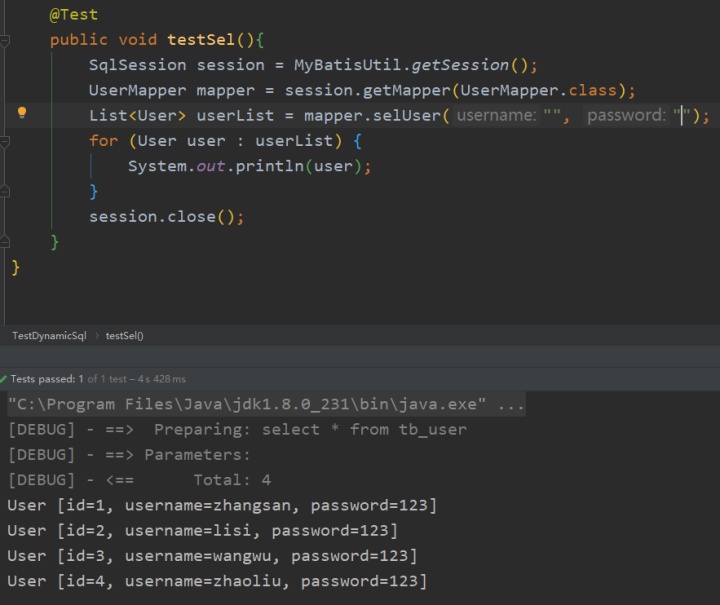720x605 pixels.
Task: Click the Preparing select debug line
Action: pyautogui.click(x=237, y=430)
